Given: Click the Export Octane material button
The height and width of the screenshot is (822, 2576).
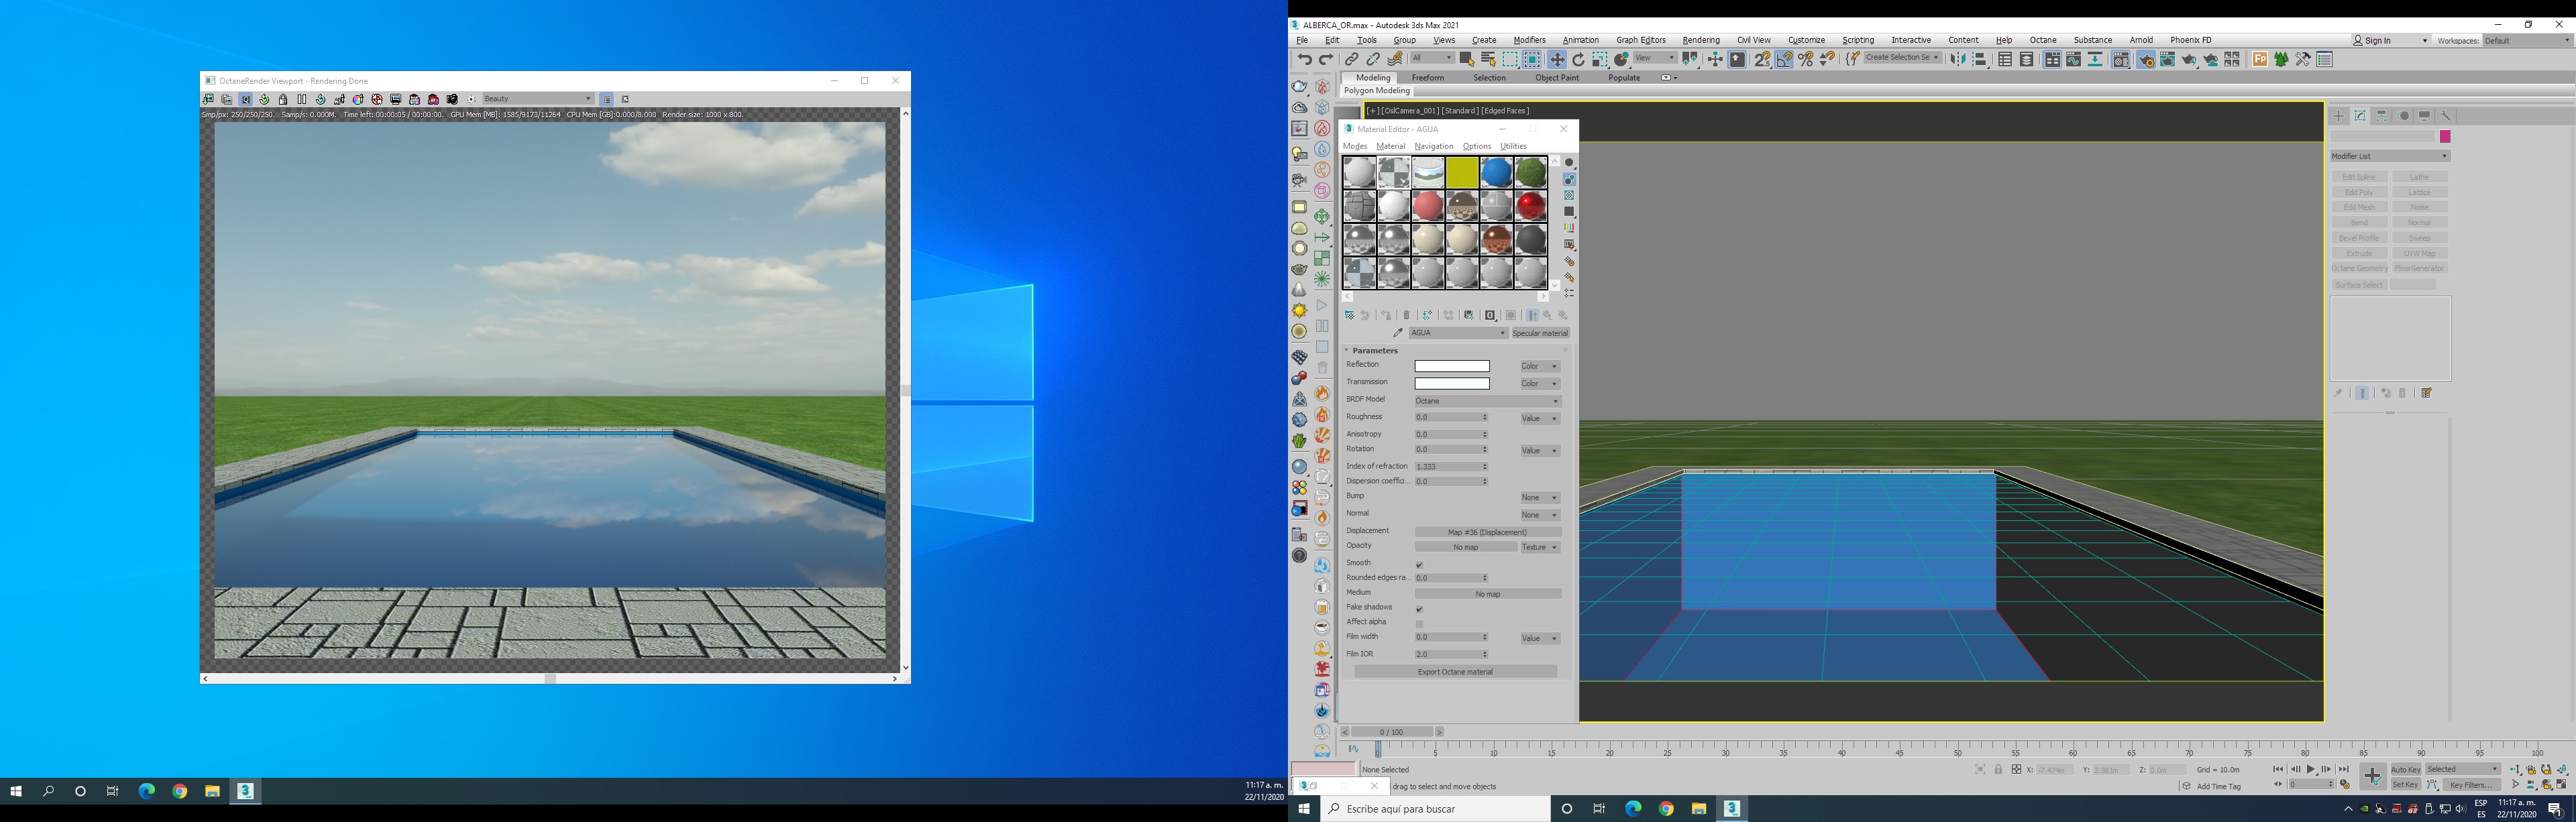Looking at the screenshot, I should point(1455,672).
